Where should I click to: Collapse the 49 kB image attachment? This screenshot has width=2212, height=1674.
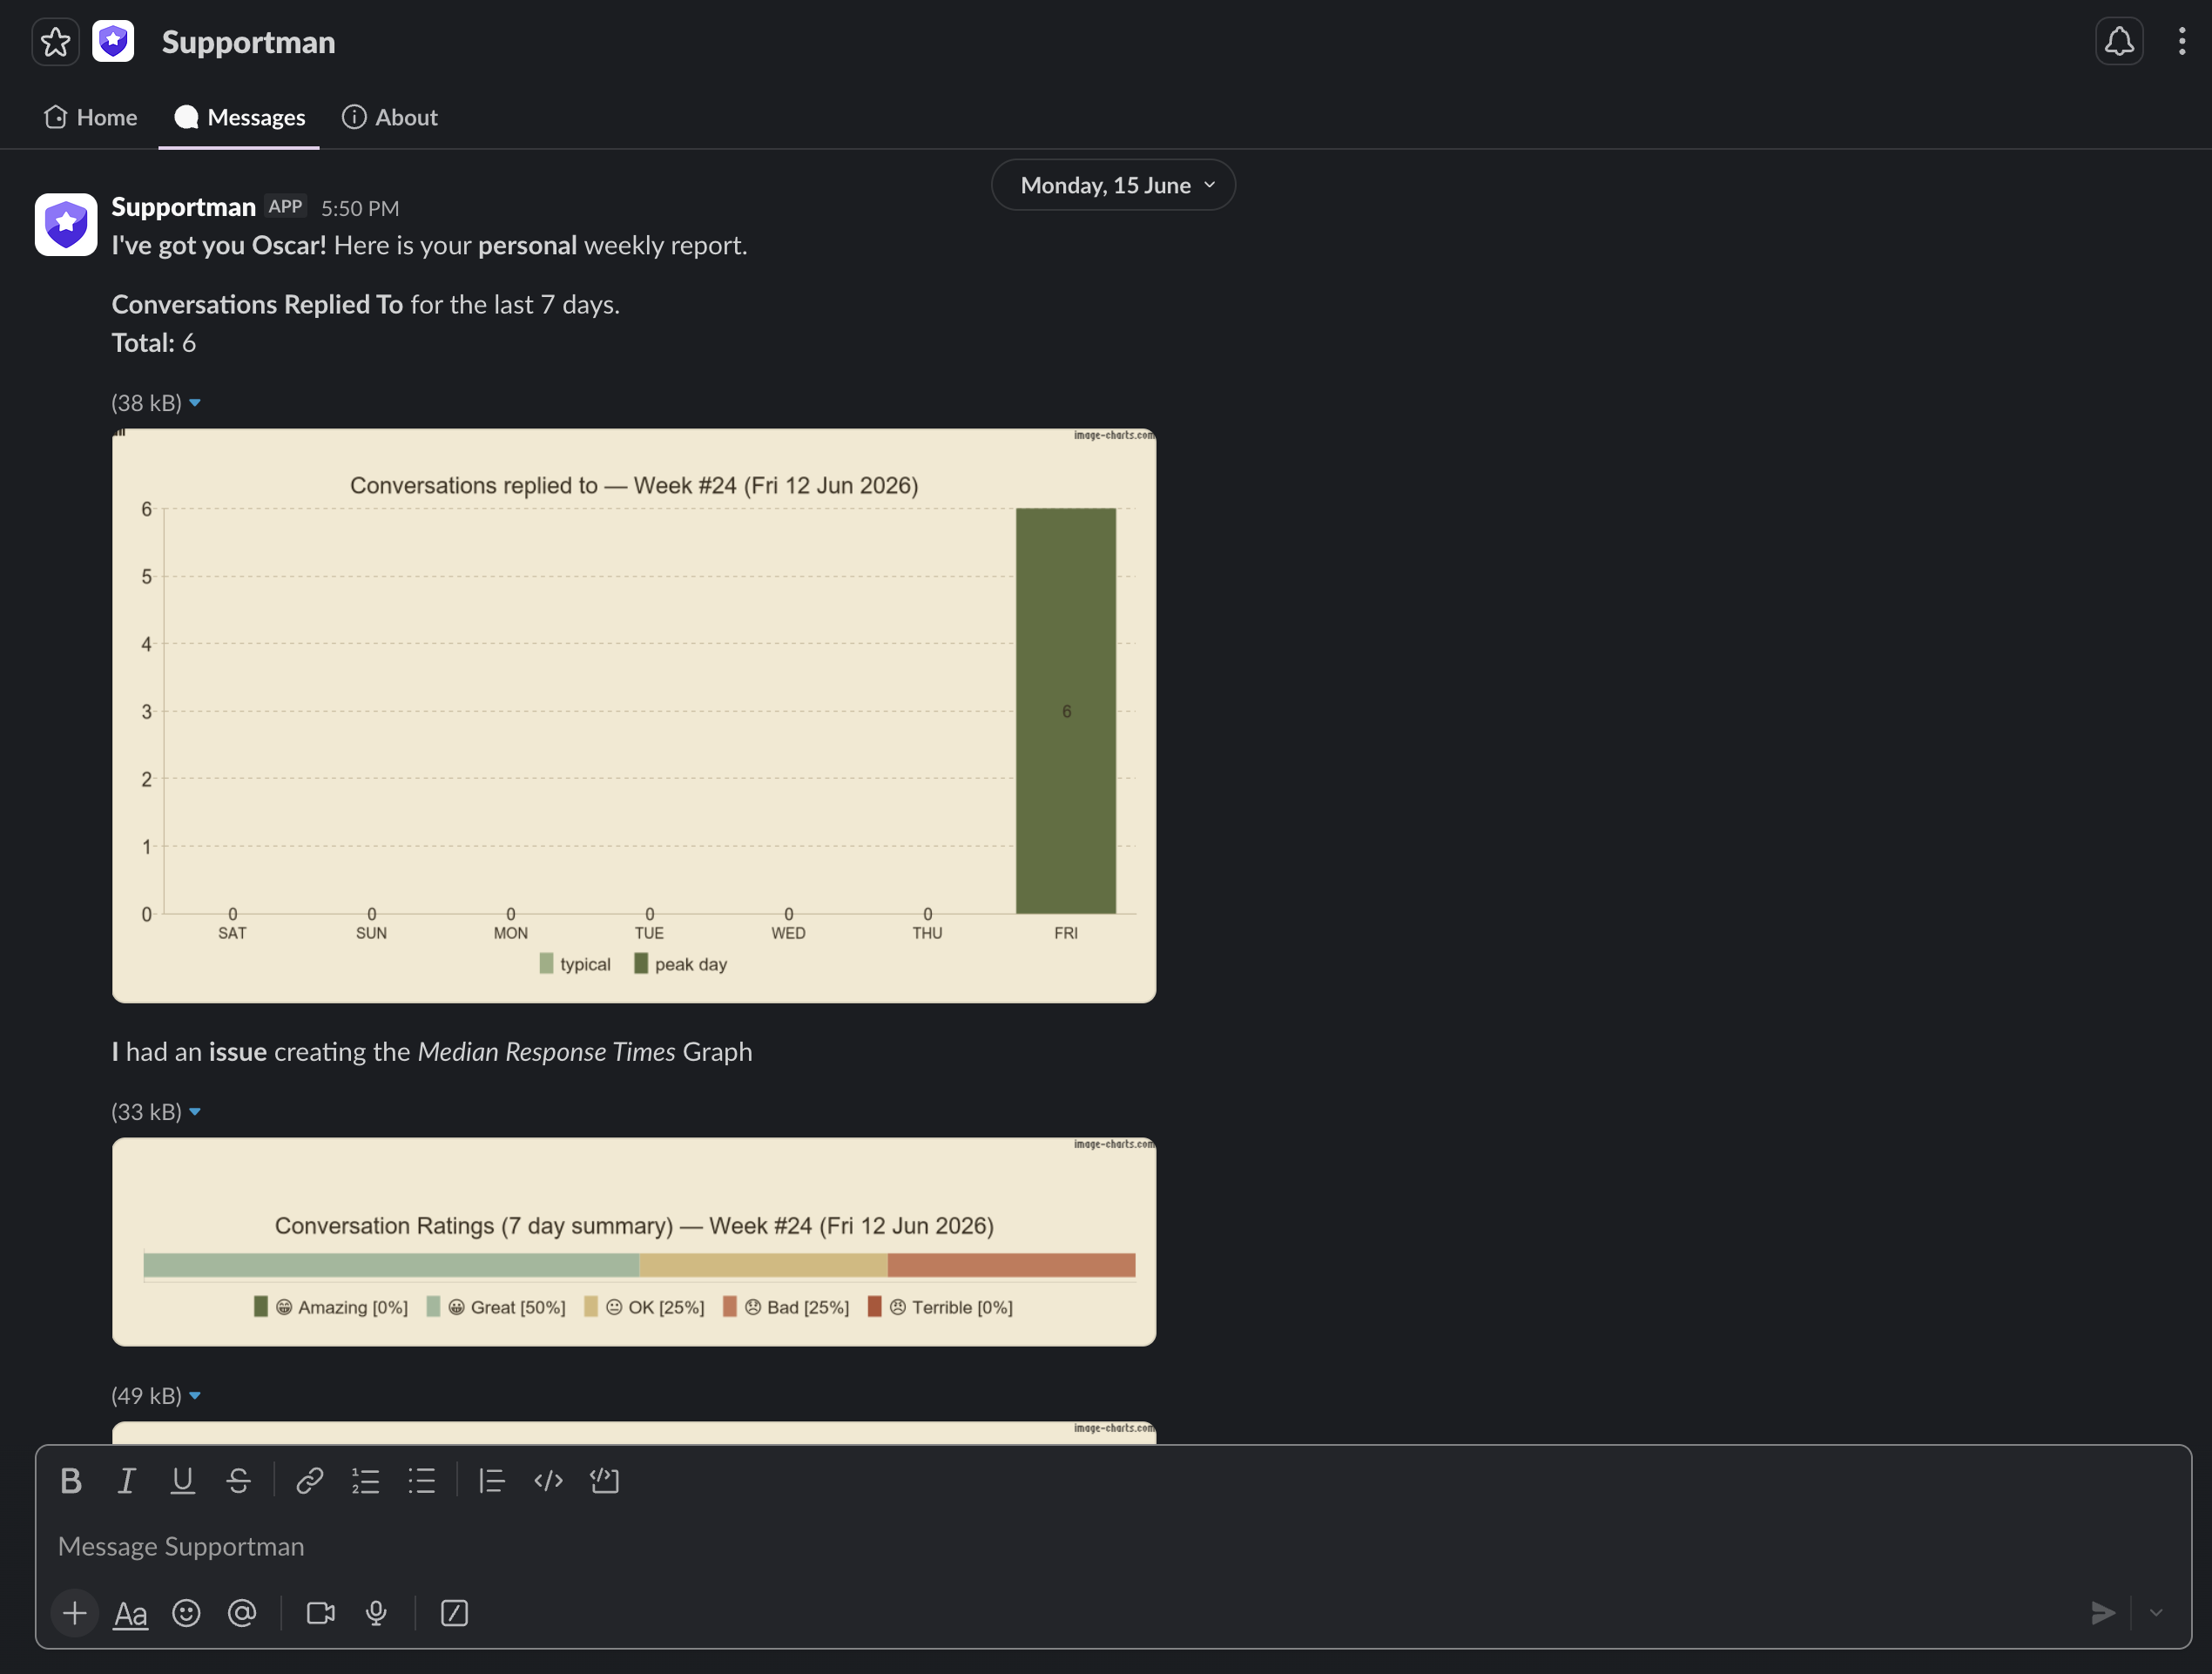[195, 1396]
